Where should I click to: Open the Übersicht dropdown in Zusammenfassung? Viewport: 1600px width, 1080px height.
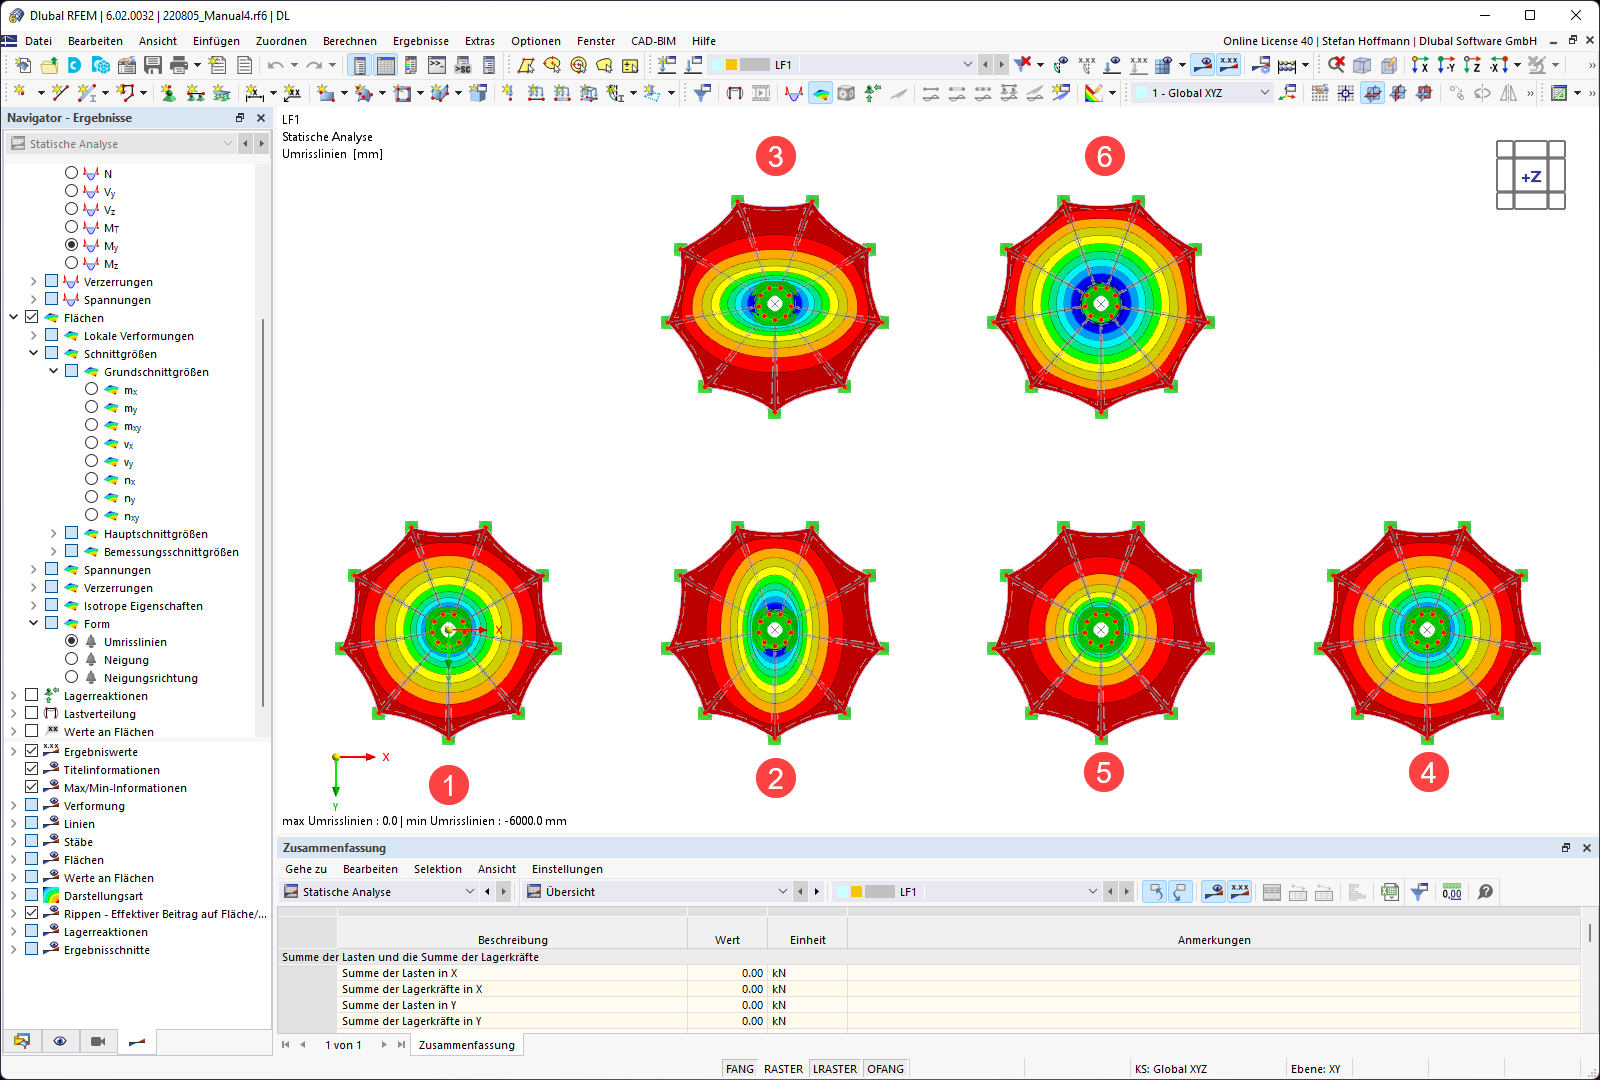(783, 892)
